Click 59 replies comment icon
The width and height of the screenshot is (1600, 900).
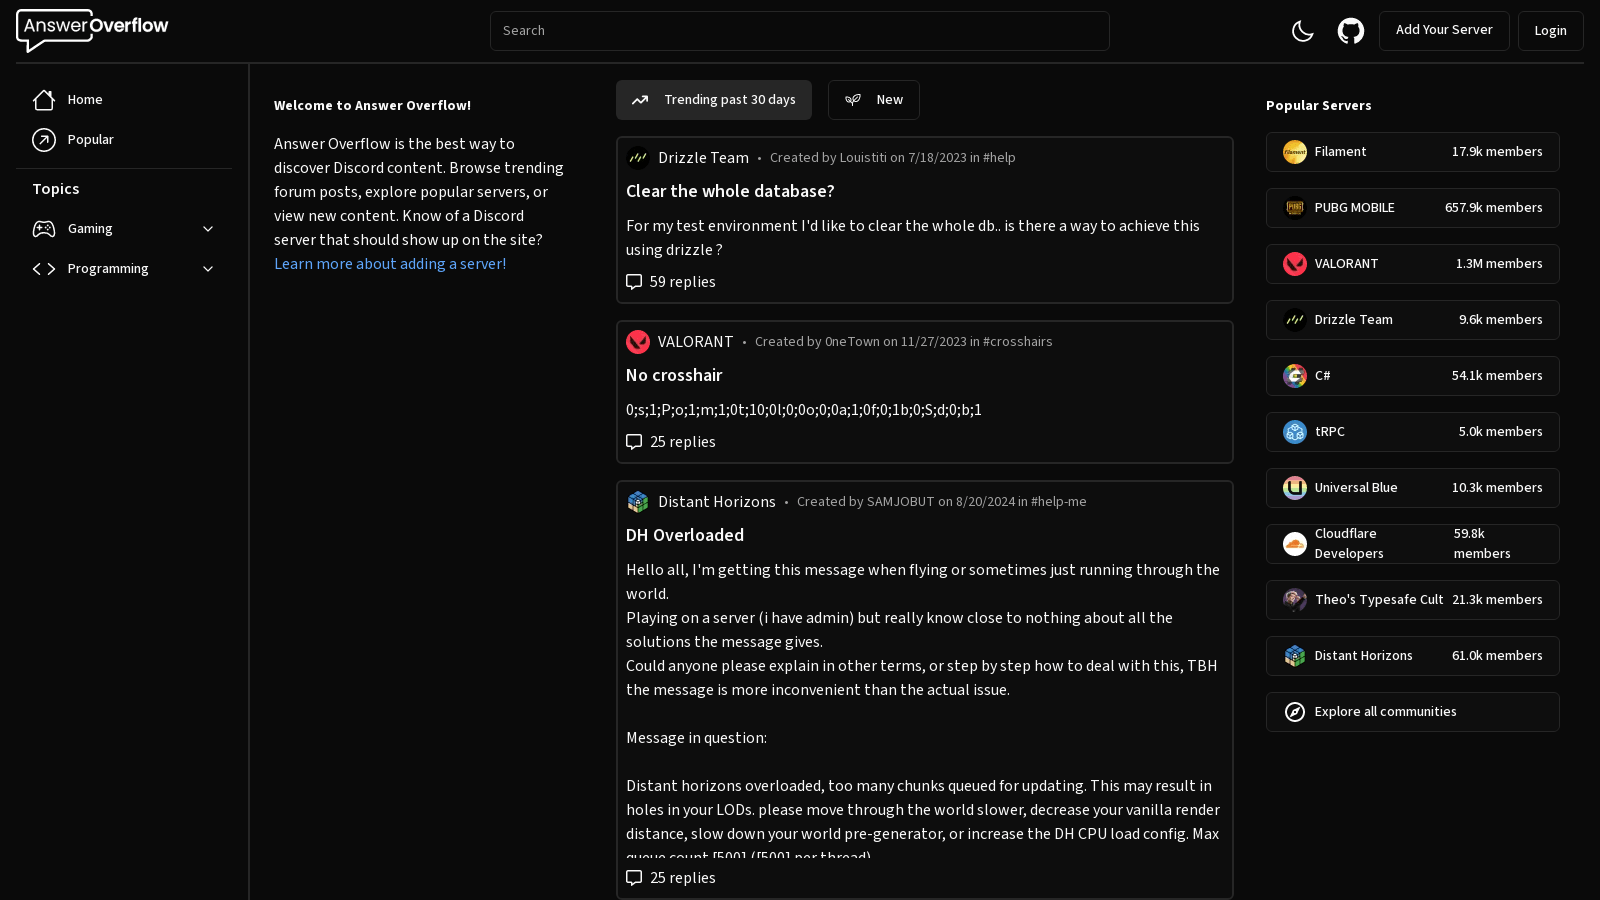634,282
